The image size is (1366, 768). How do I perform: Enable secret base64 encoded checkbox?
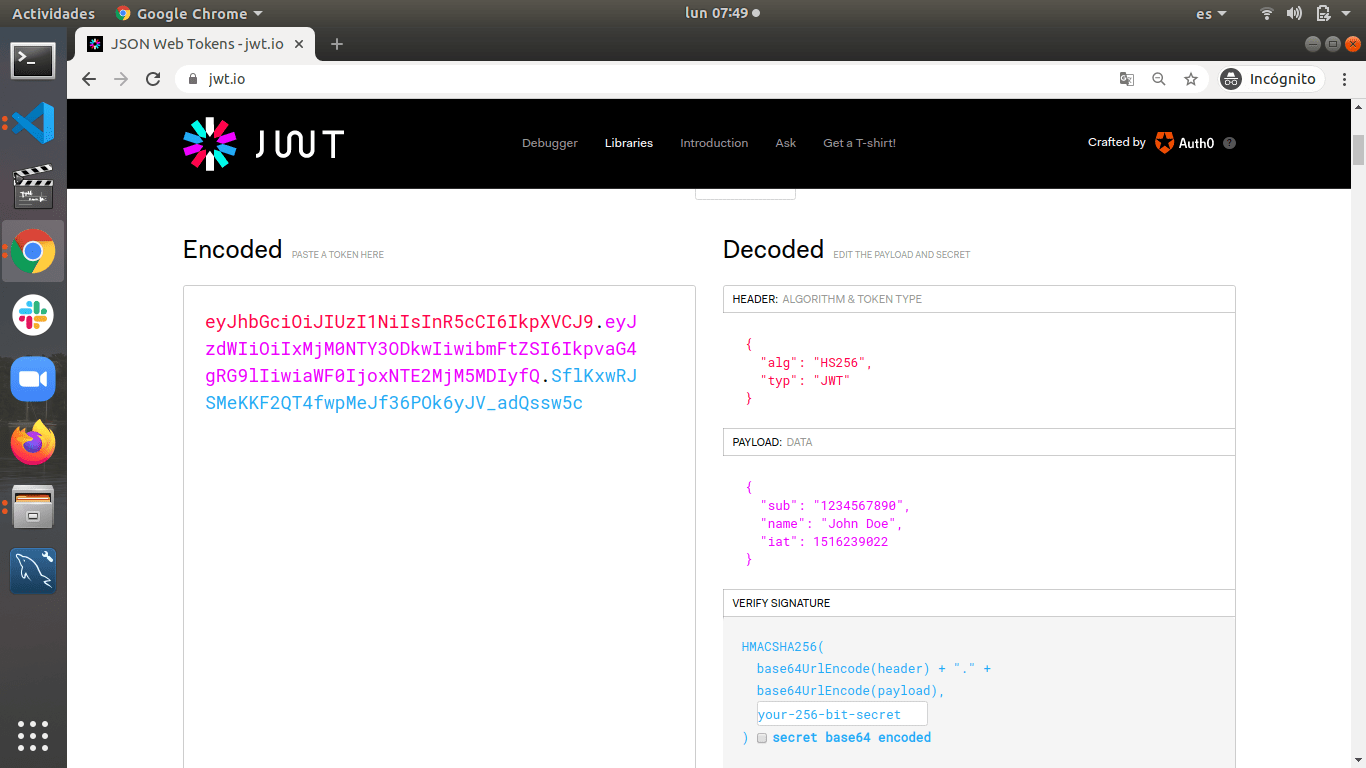pos(762,738)
